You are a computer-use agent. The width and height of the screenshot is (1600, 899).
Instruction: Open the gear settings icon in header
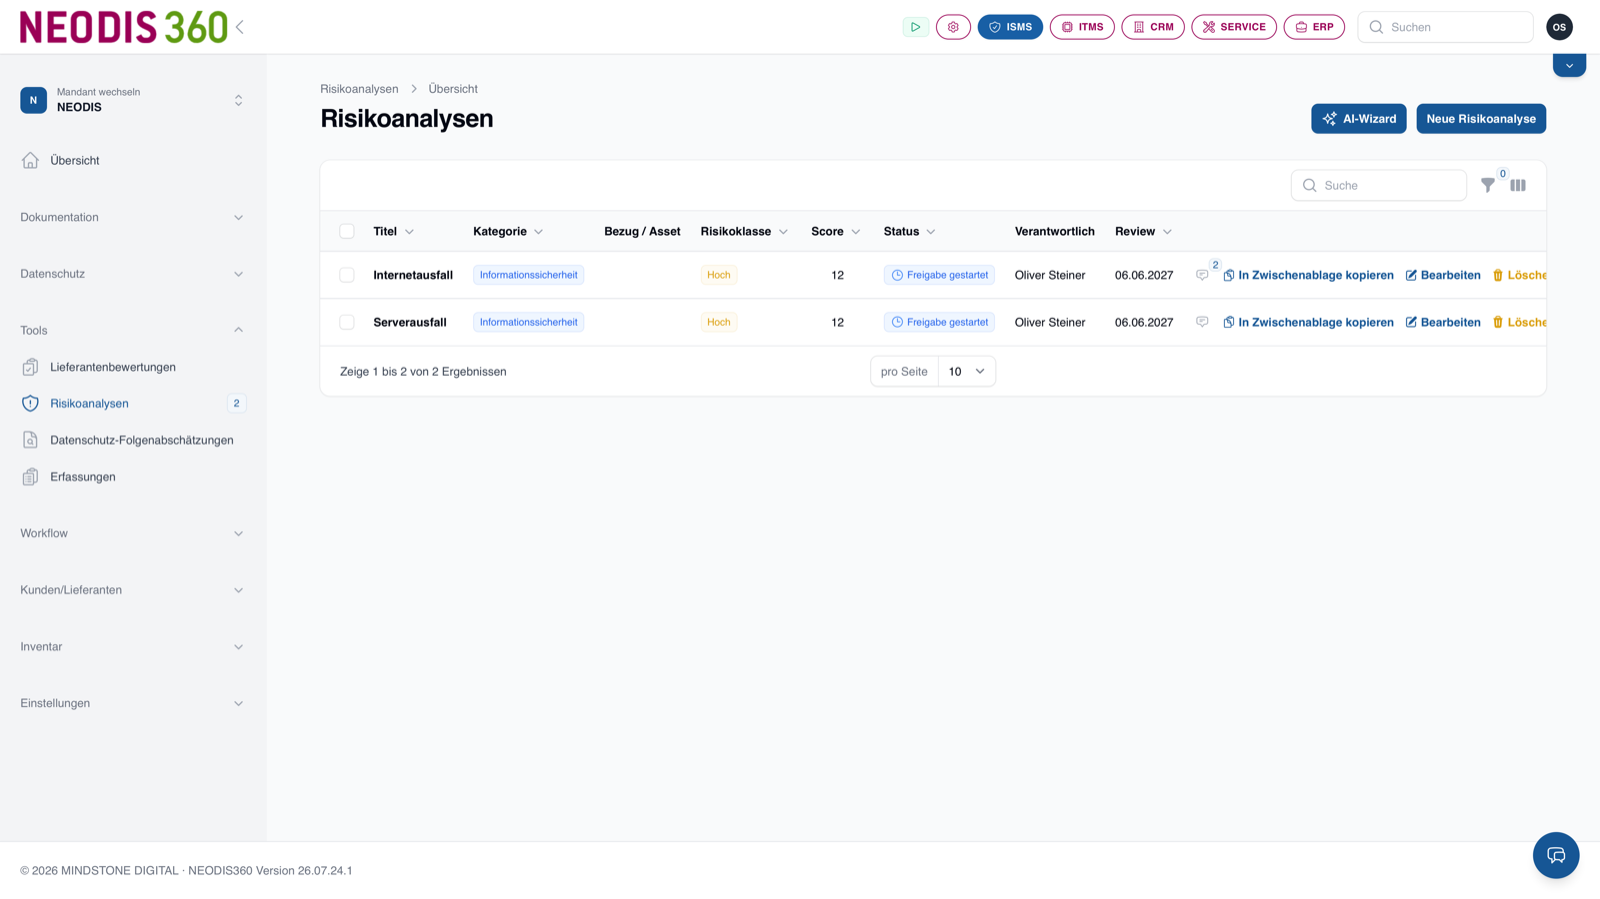coord(953,27)
